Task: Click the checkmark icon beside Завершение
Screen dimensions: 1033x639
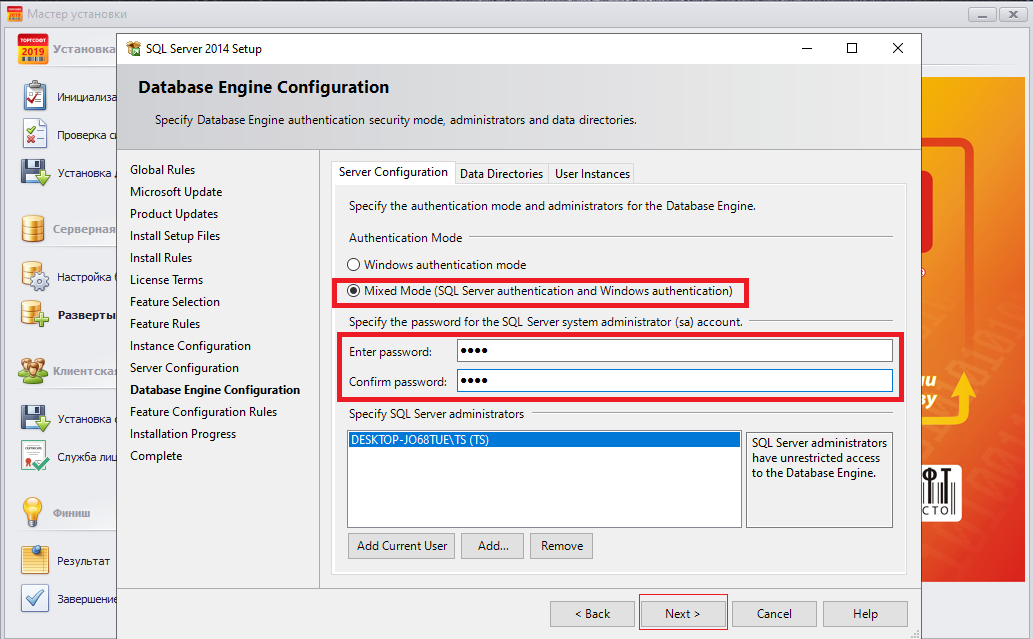Action: pyautogui.click(x=35, y=598)
